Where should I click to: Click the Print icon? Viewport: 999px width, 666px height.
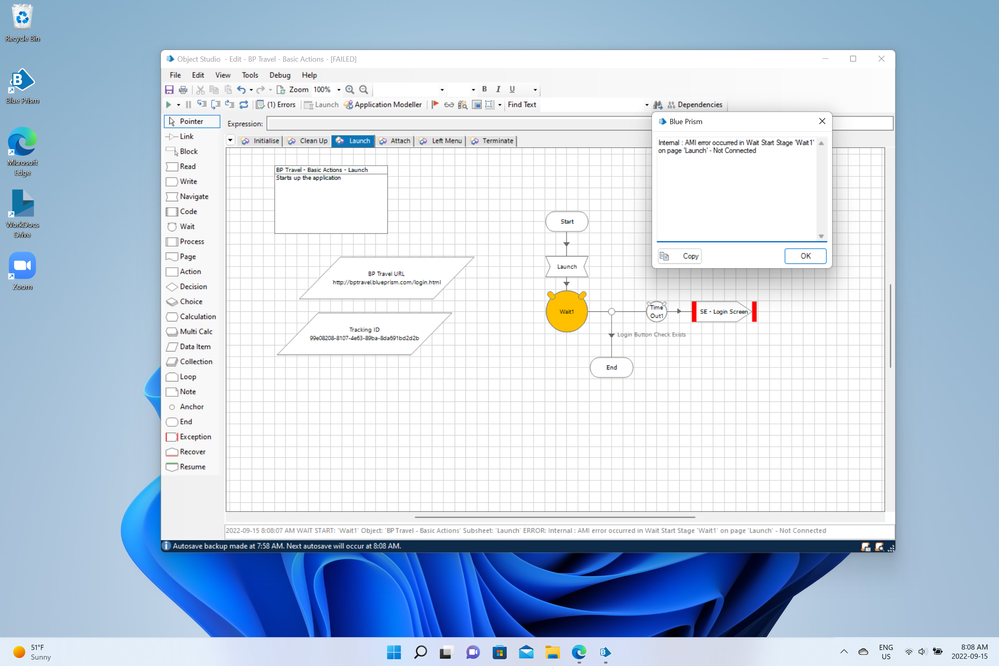coord(182,90)
